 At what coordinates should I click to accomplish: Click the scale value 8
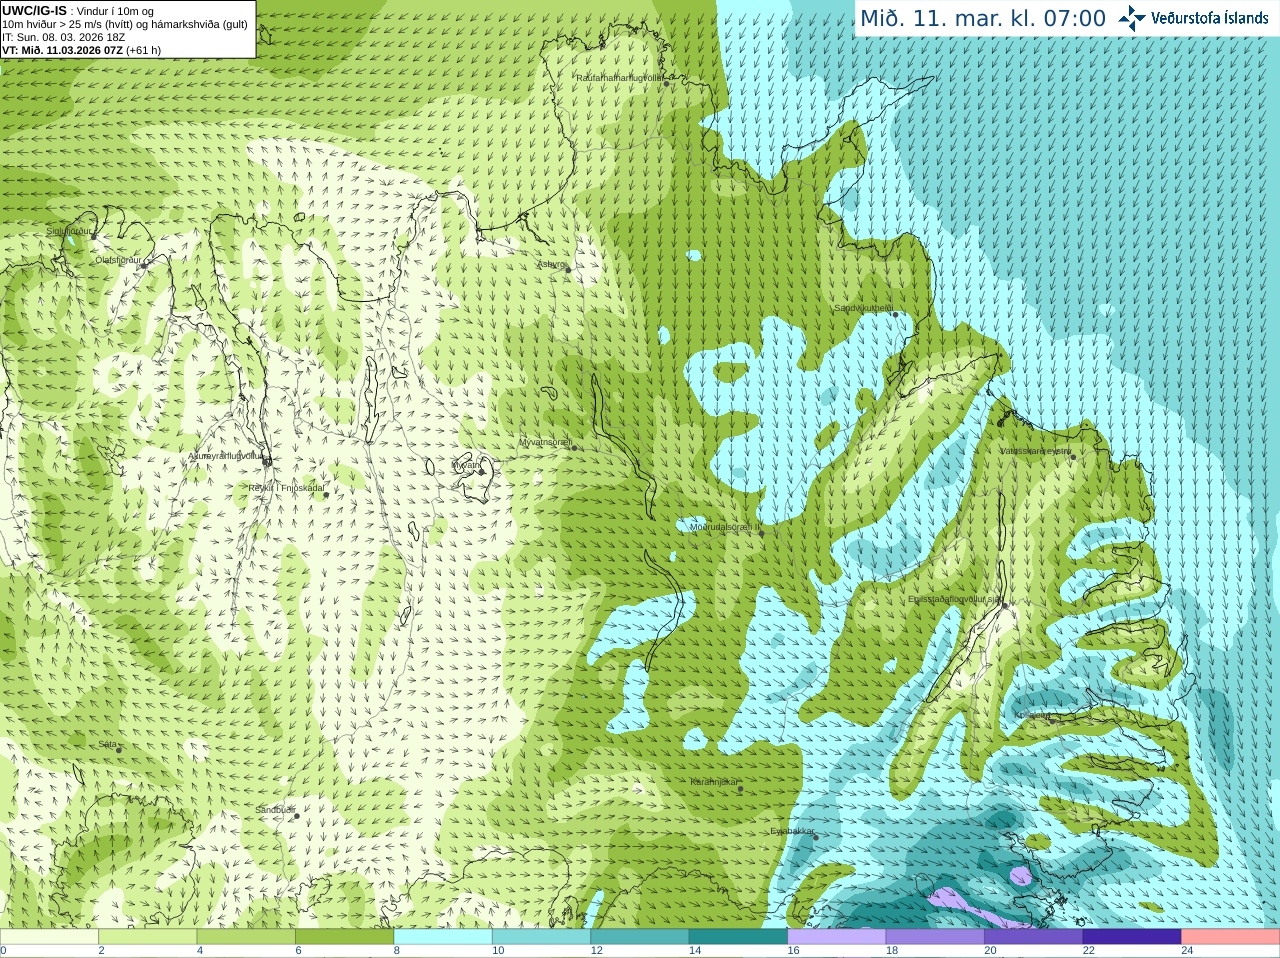click(397, 951)
